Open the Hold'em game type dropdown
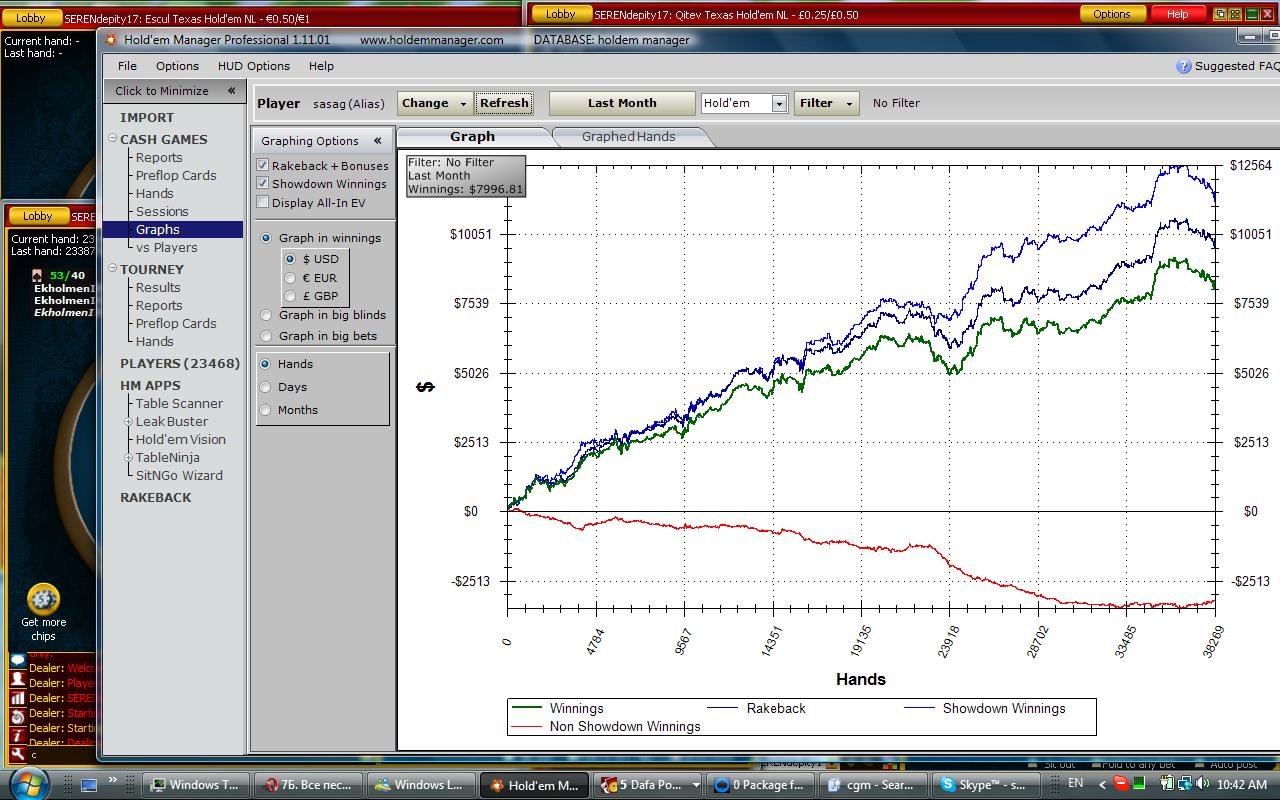Screen dimensions: 1280x800 coord(778,104)
